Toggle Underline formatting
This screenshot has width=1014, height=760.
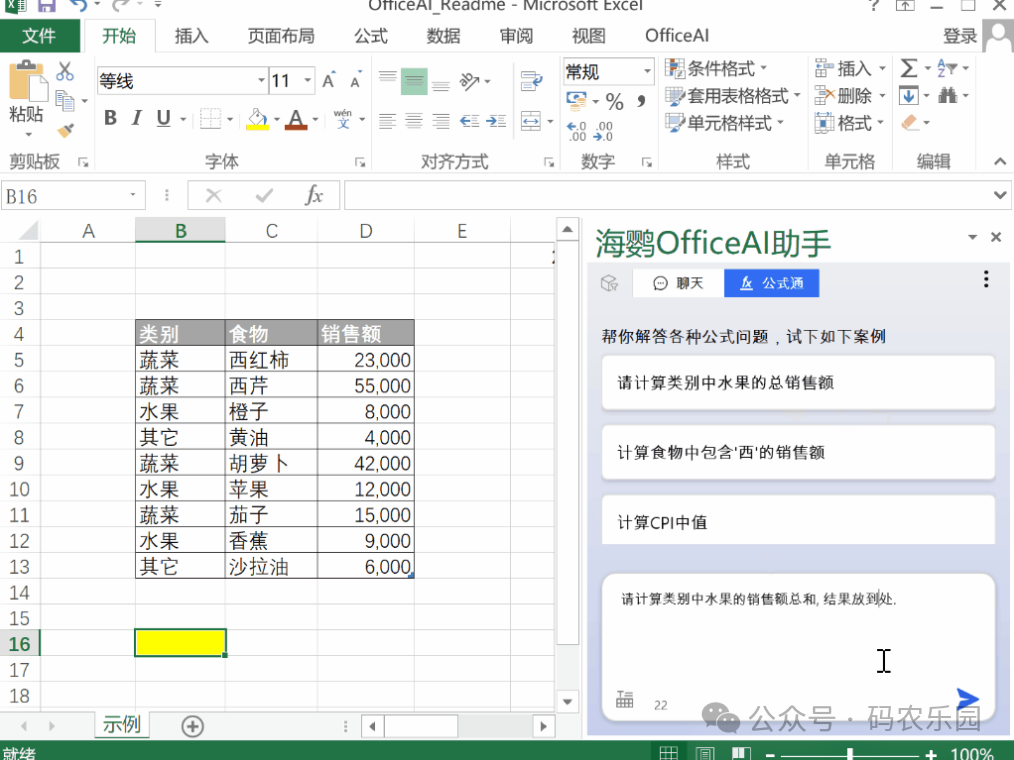[x=164, y=118]
